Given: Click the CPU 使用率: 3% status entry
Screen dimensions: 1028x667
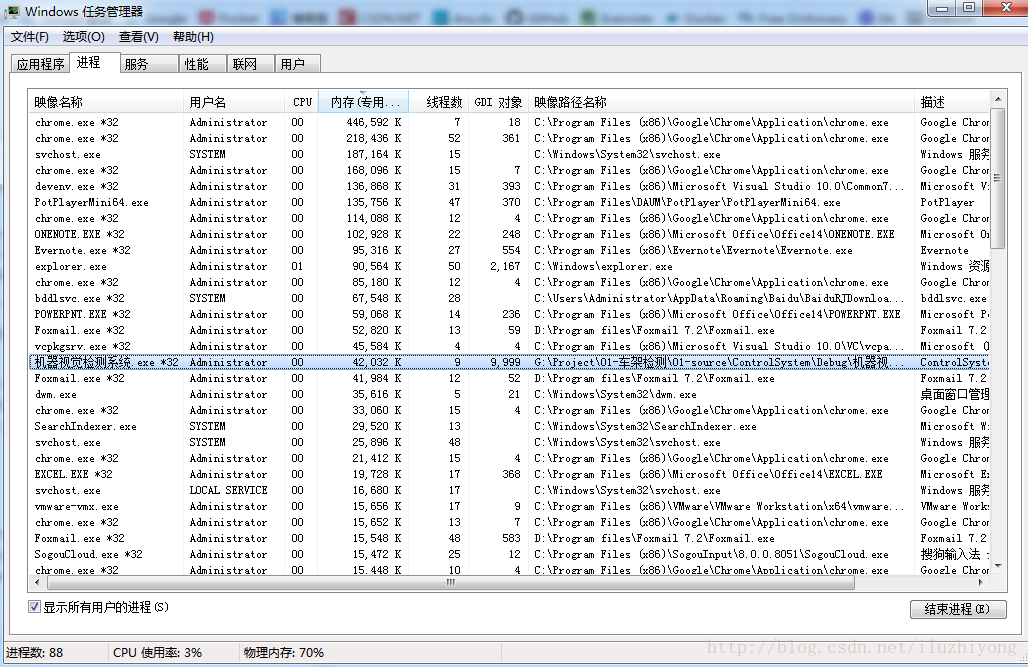Looking at the screenshot, I should point(157,653).
